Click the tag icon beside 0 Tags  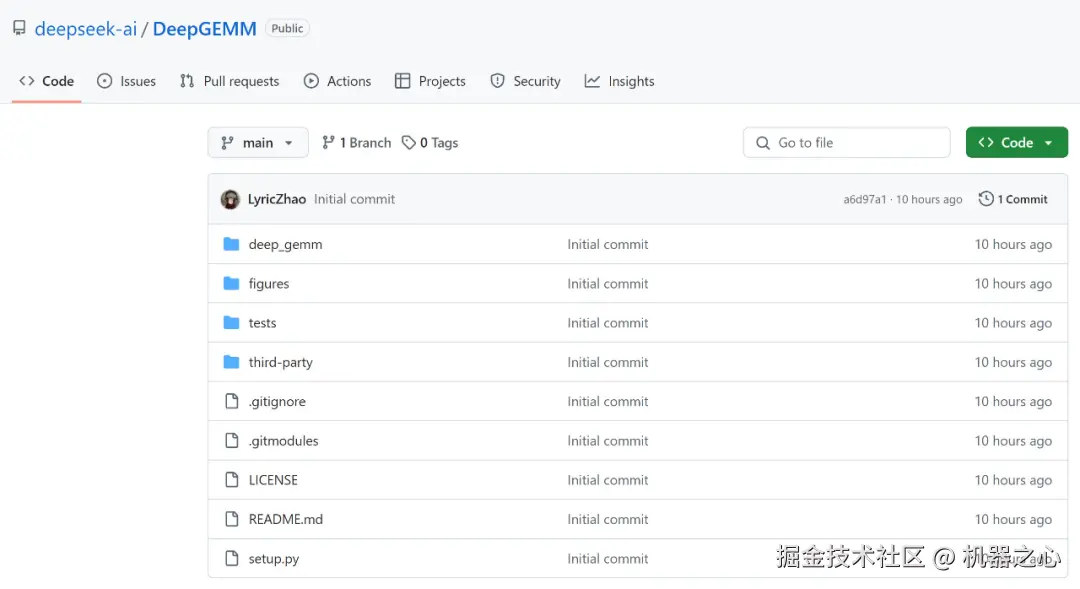[408, 143]
